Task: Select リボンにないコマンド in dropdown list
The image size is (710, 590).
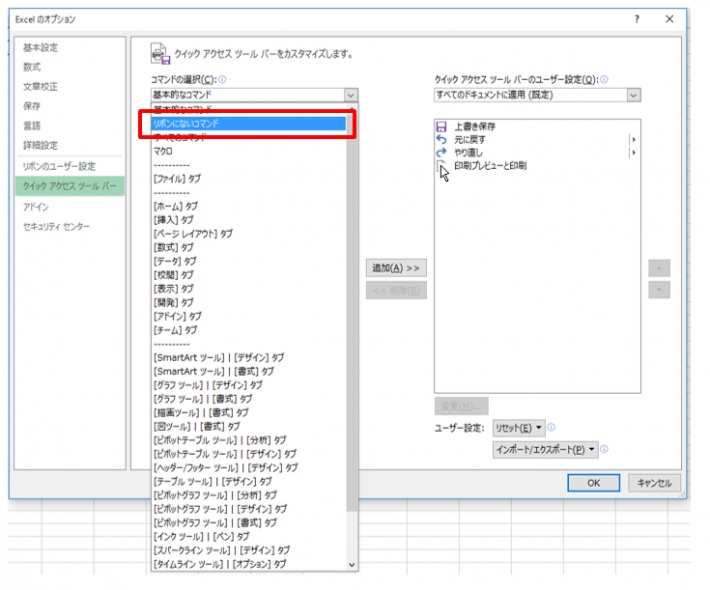Action: pos(249,124)
